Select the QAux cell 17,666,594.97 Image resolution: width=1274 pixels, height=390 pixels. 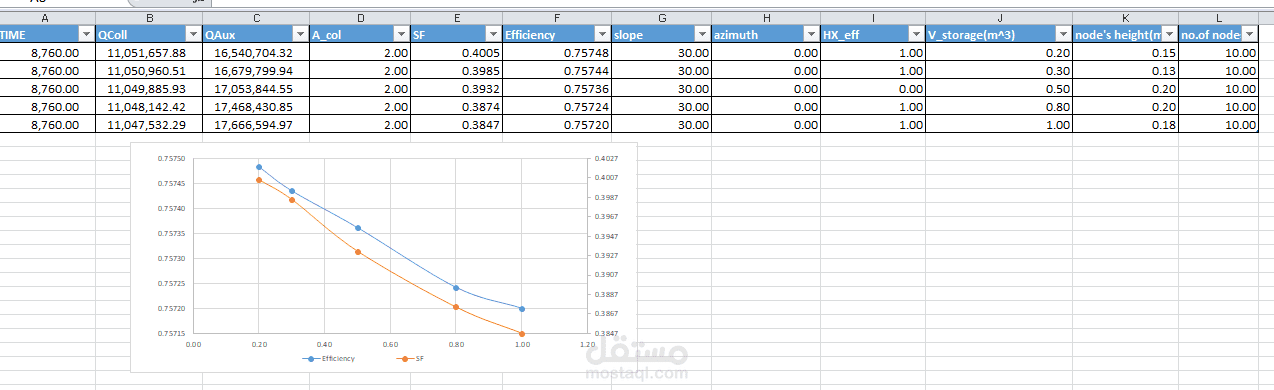point(256,124)
